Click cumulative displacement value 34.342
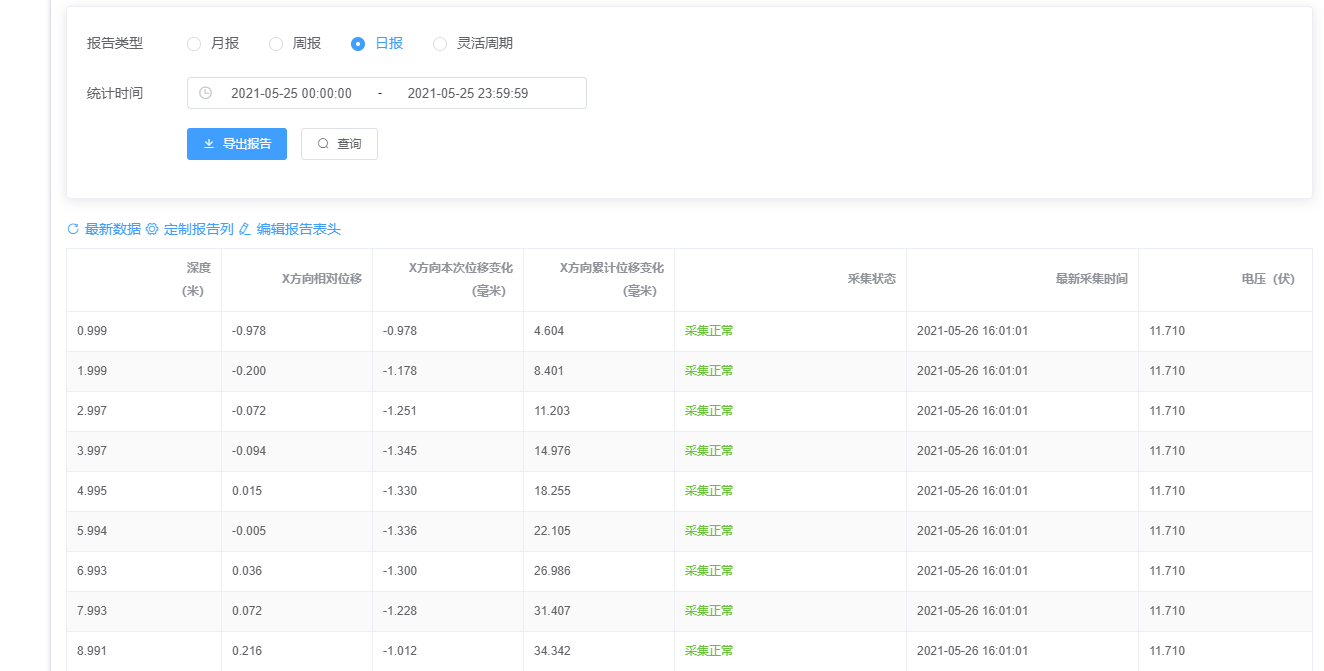1324x671 pixels. [x=552, y=651]
